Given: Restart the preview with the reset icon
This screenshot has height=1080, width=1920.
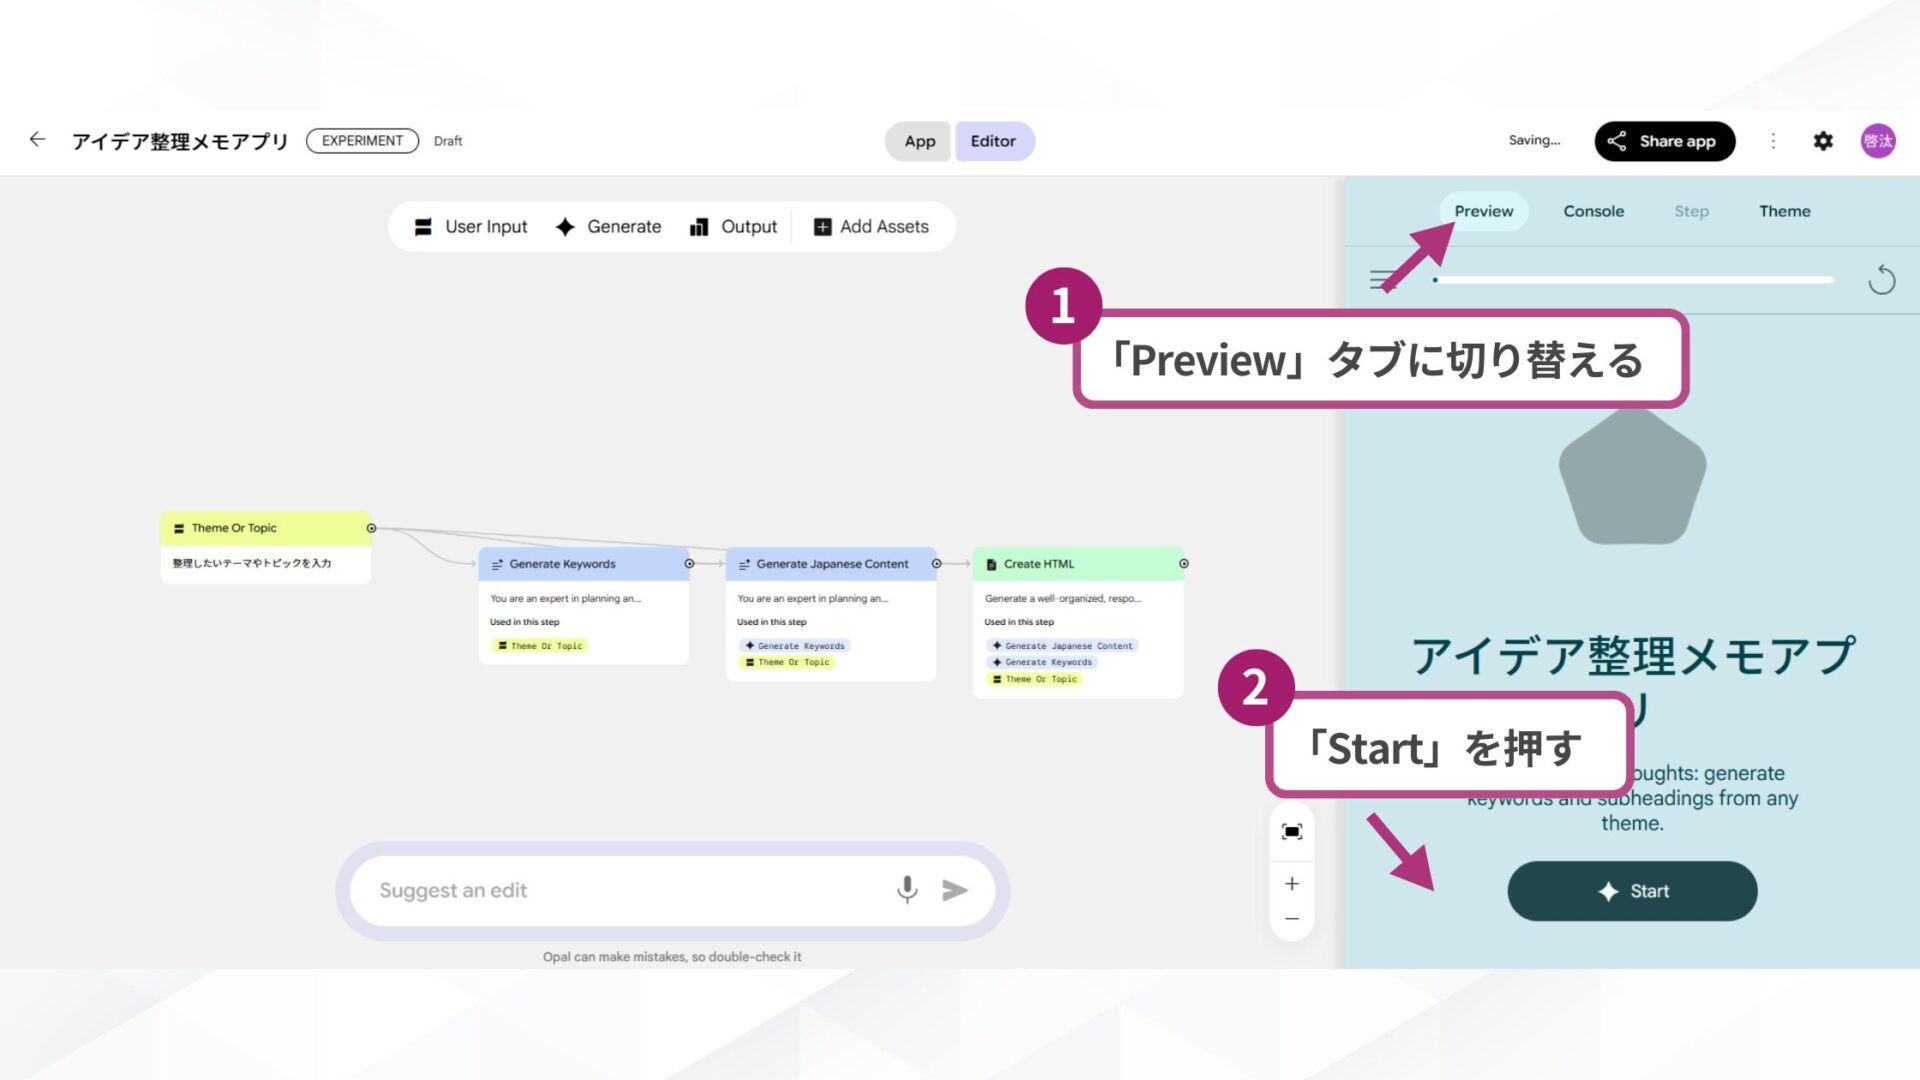Looking at the screenshot, I should [1883, 280].
